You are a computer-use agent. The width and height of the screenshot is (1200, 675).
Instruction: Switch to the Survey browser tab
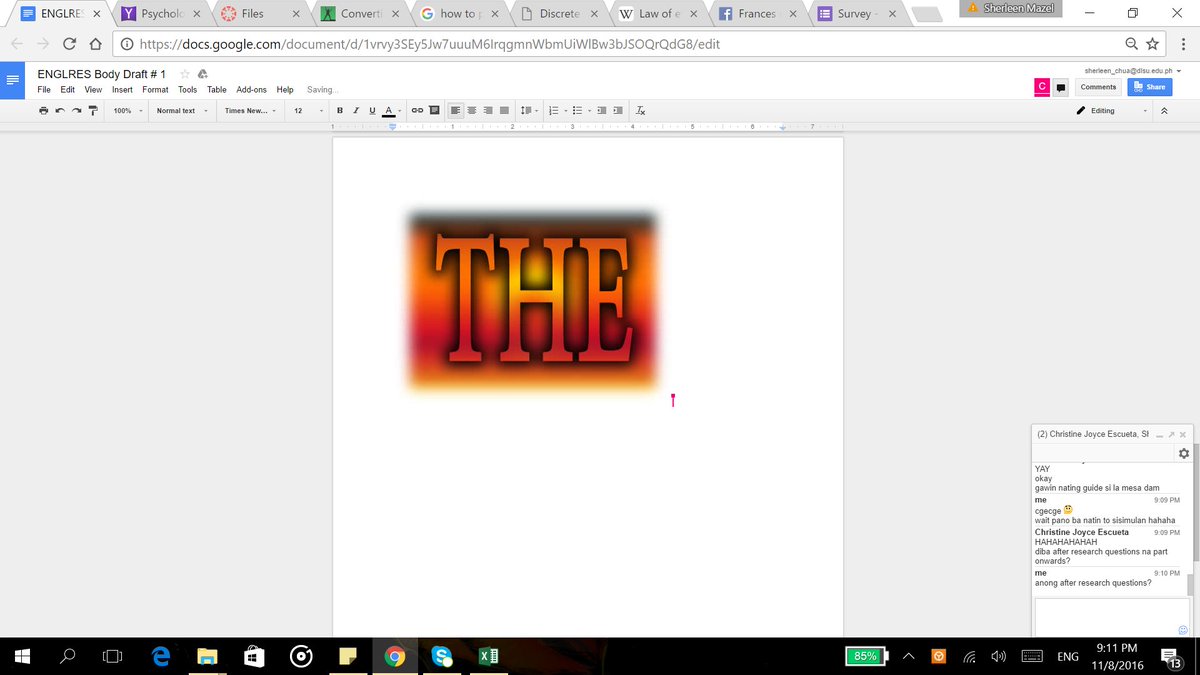click(858, 14)
